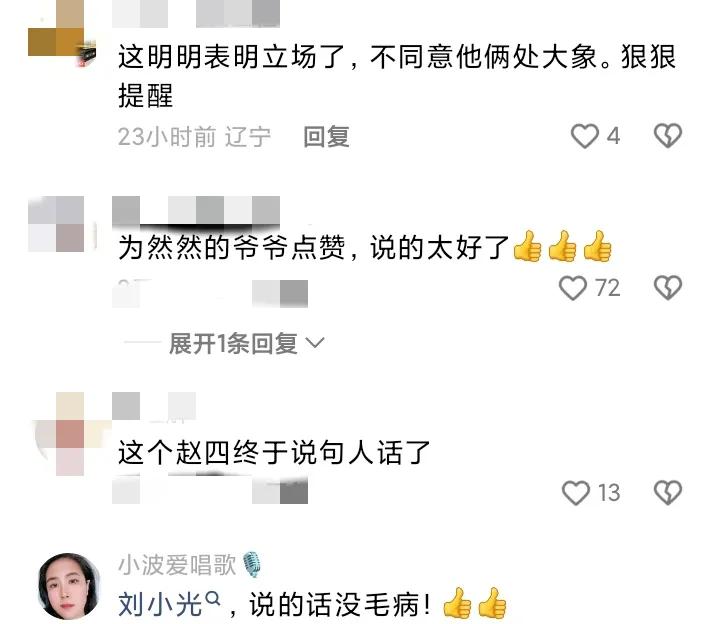
Task: Like the comment with 72 likes
Action: [x=573, y=288]
